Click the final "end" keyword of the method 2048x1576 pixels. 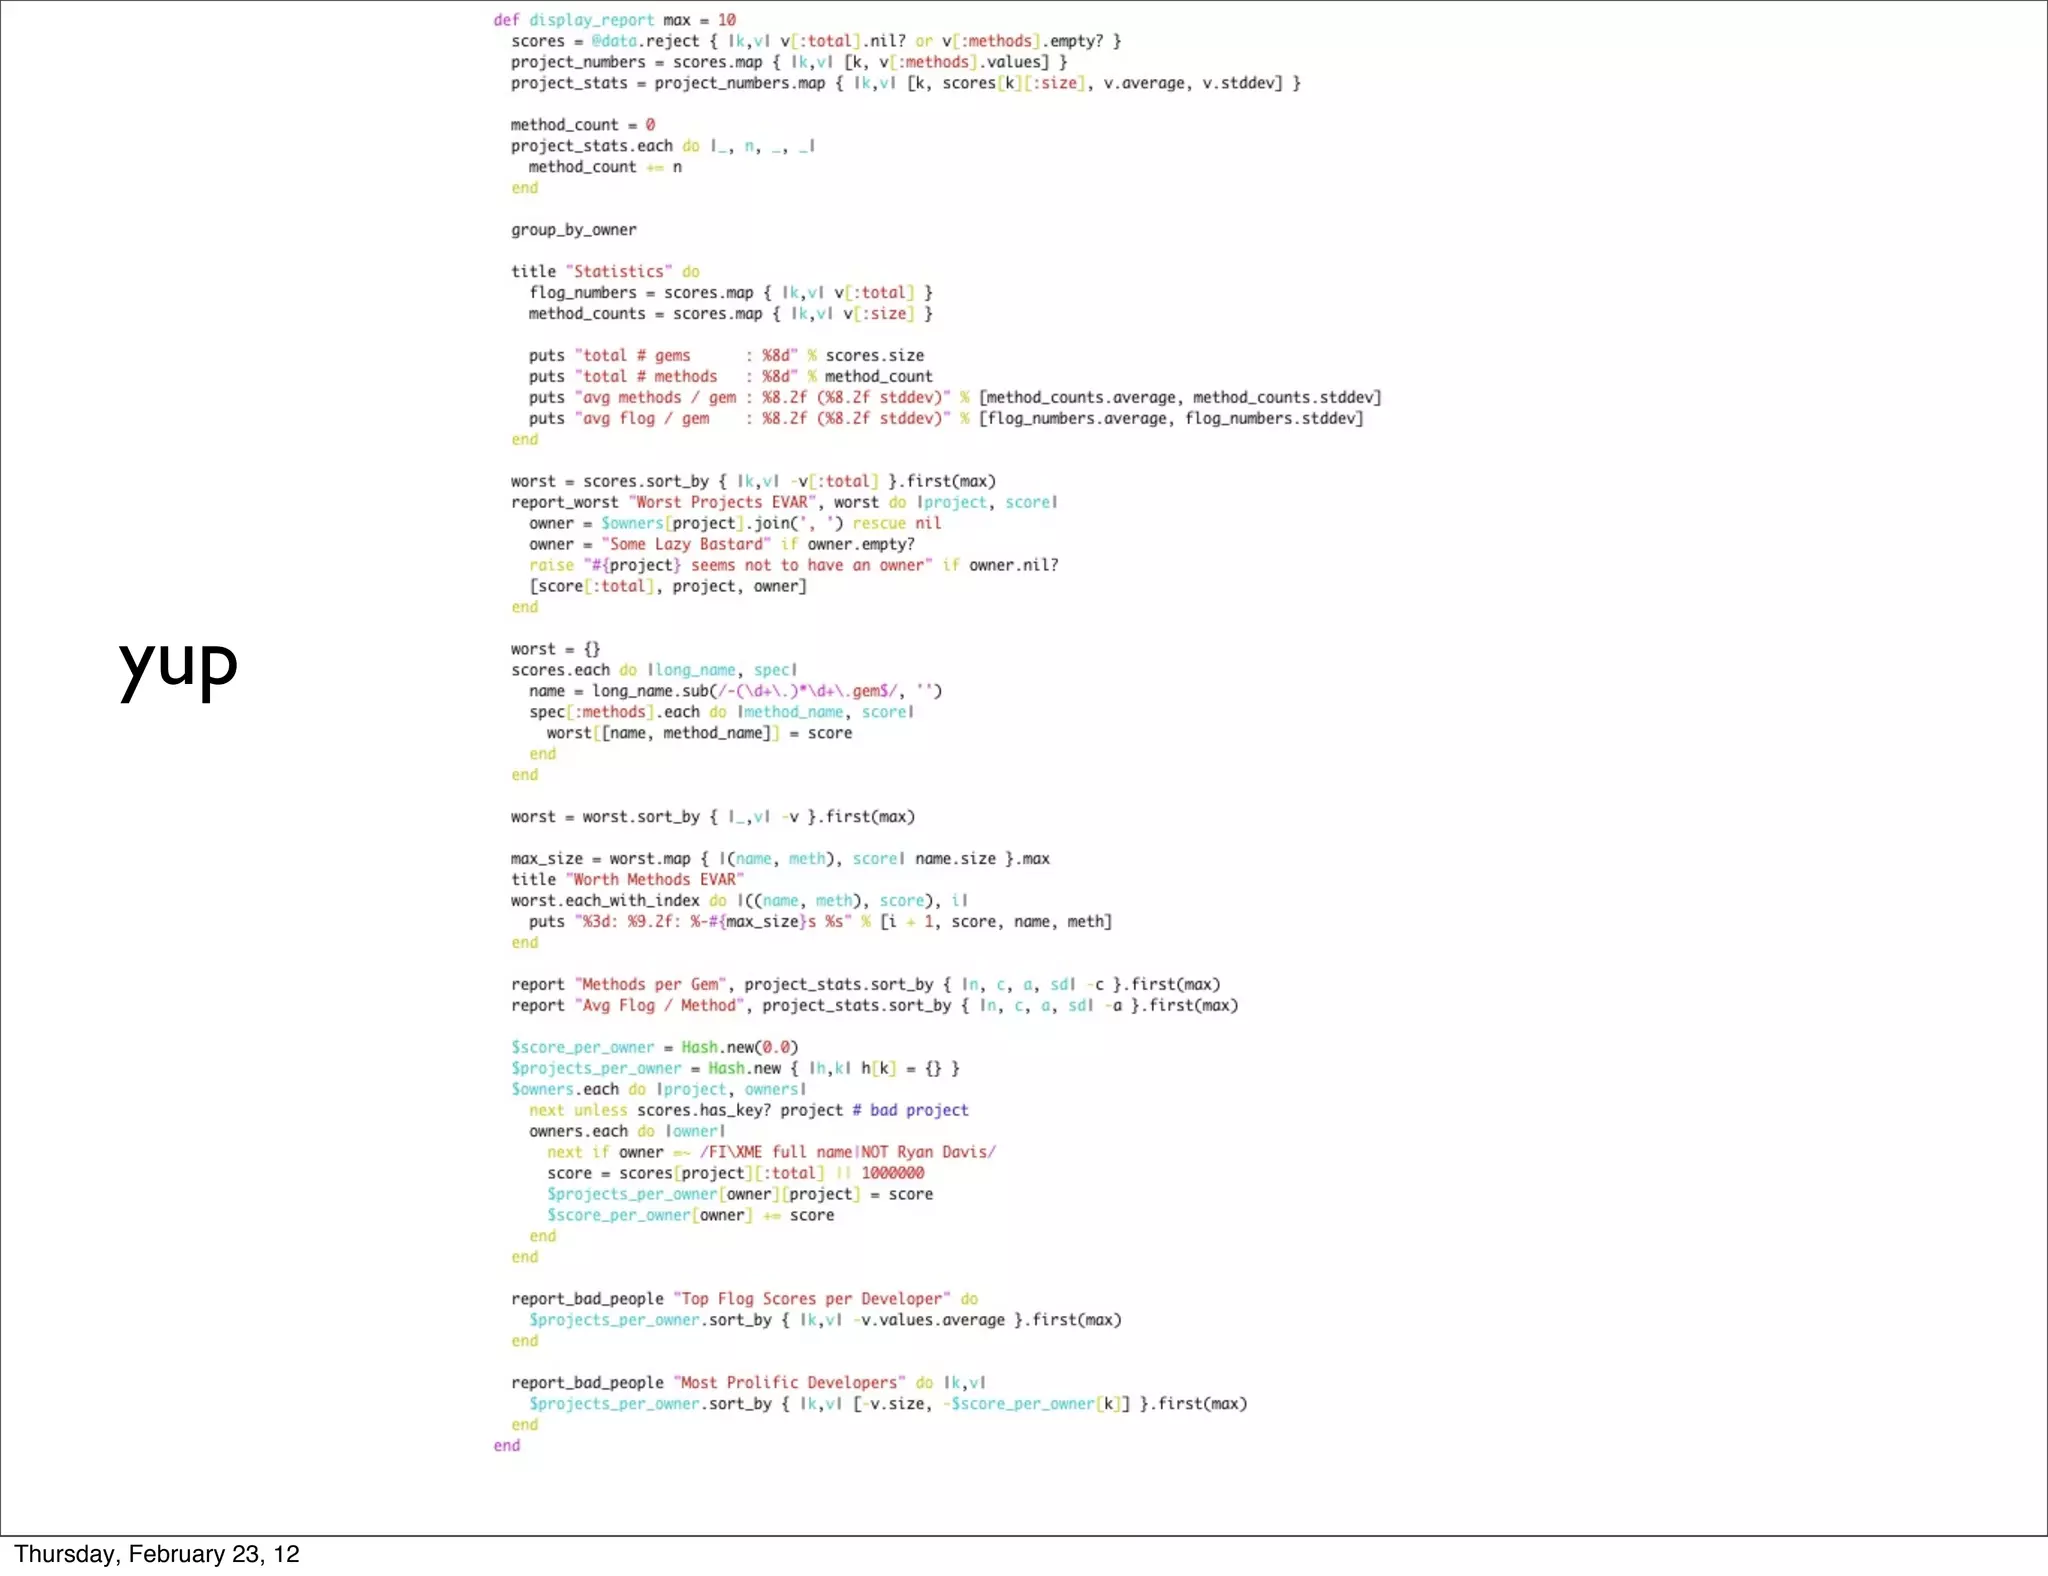[506, 1446]
